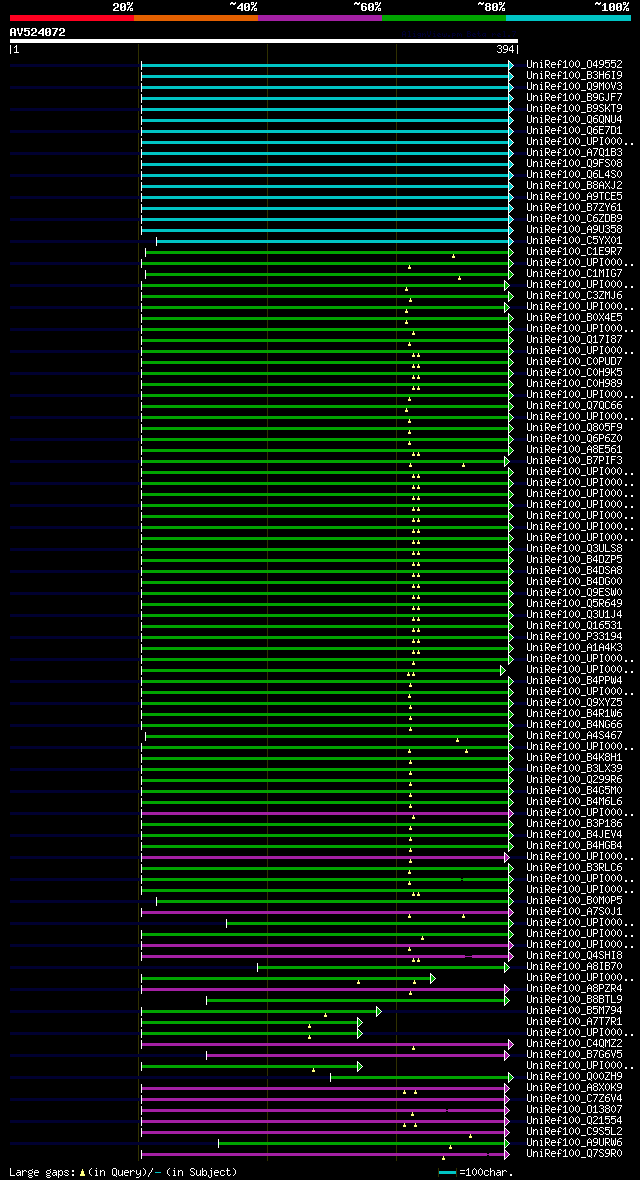
Task: Select hit UniRef100_Q299R6
Action: click(x=574, y=779)
